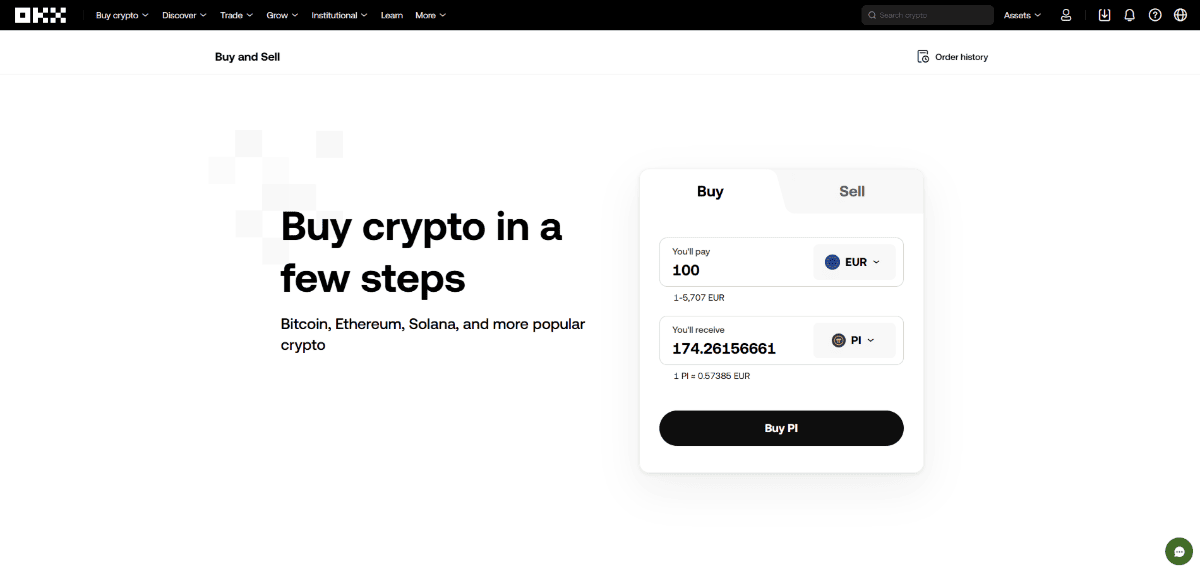The width and height of the screenshot is (1200, 574).
Task: Select the Buy tab
Action: [x=710, y=191]
